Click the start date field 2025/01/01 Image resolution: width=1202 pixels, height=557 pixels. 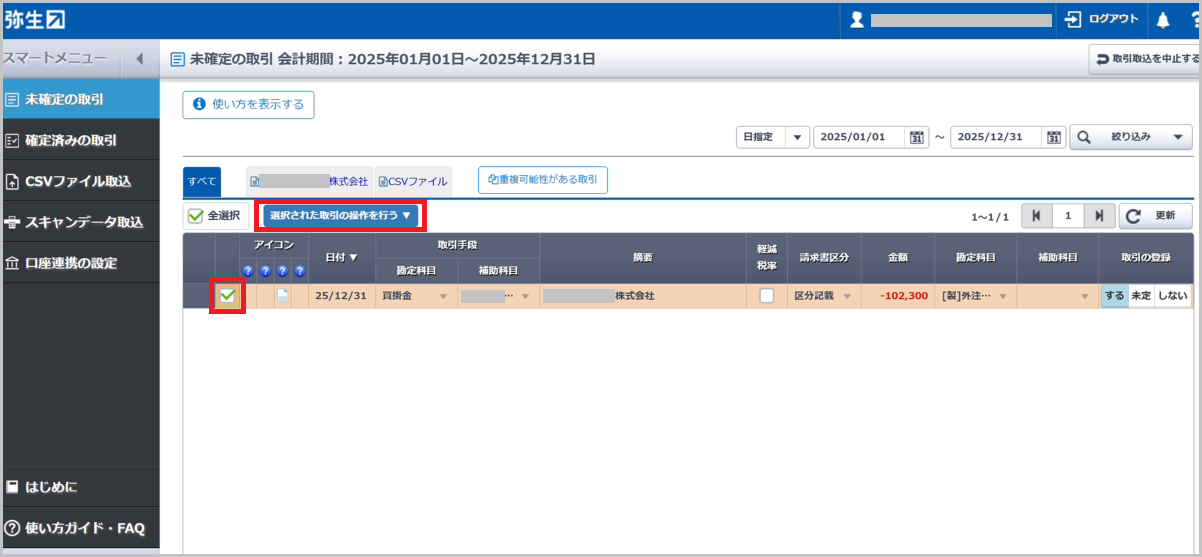click(860, 137)
